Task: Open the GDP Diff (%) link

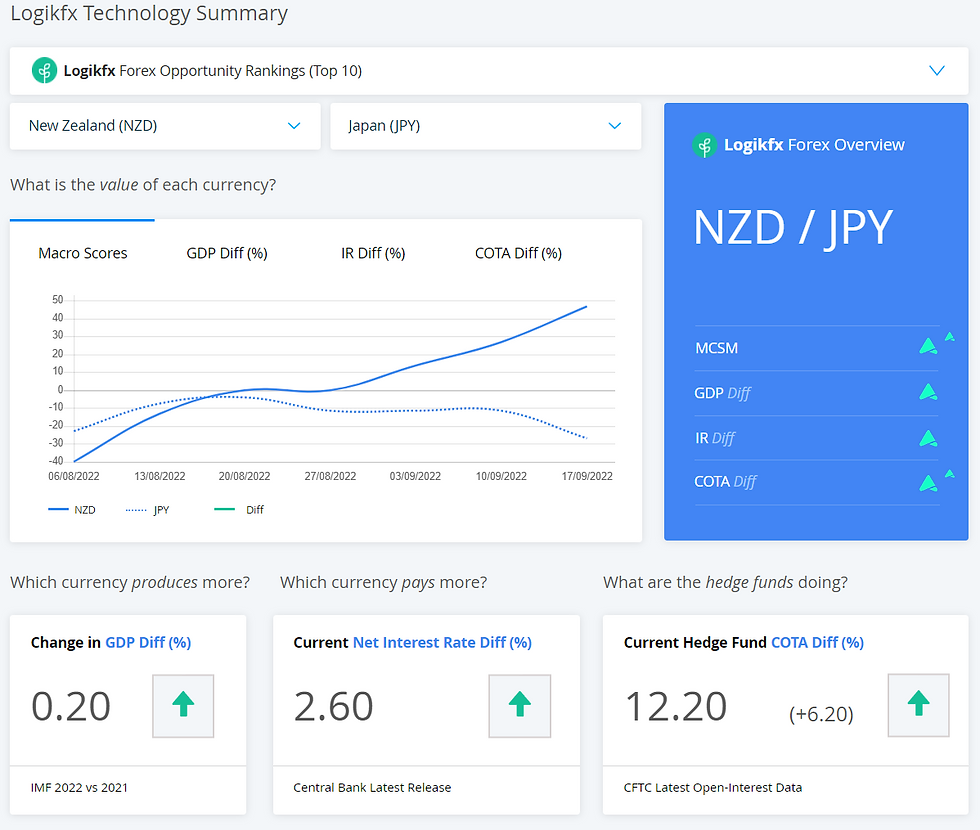Action: coord(148,642)
